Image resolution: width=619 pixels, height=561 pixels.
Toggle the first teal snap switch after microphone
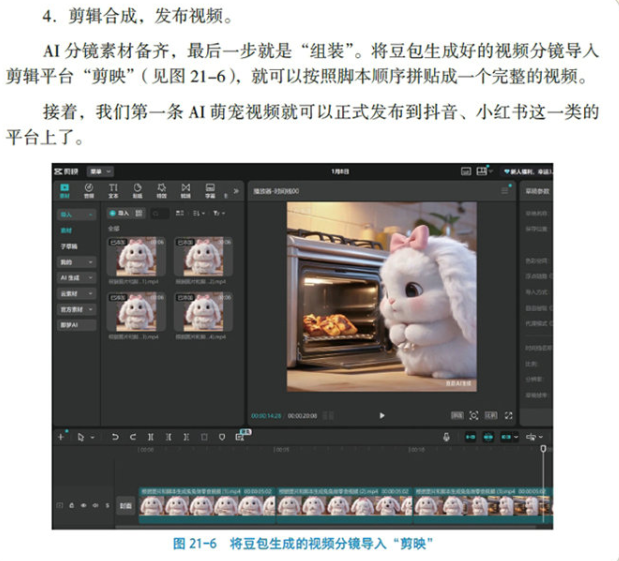(470, 437)
